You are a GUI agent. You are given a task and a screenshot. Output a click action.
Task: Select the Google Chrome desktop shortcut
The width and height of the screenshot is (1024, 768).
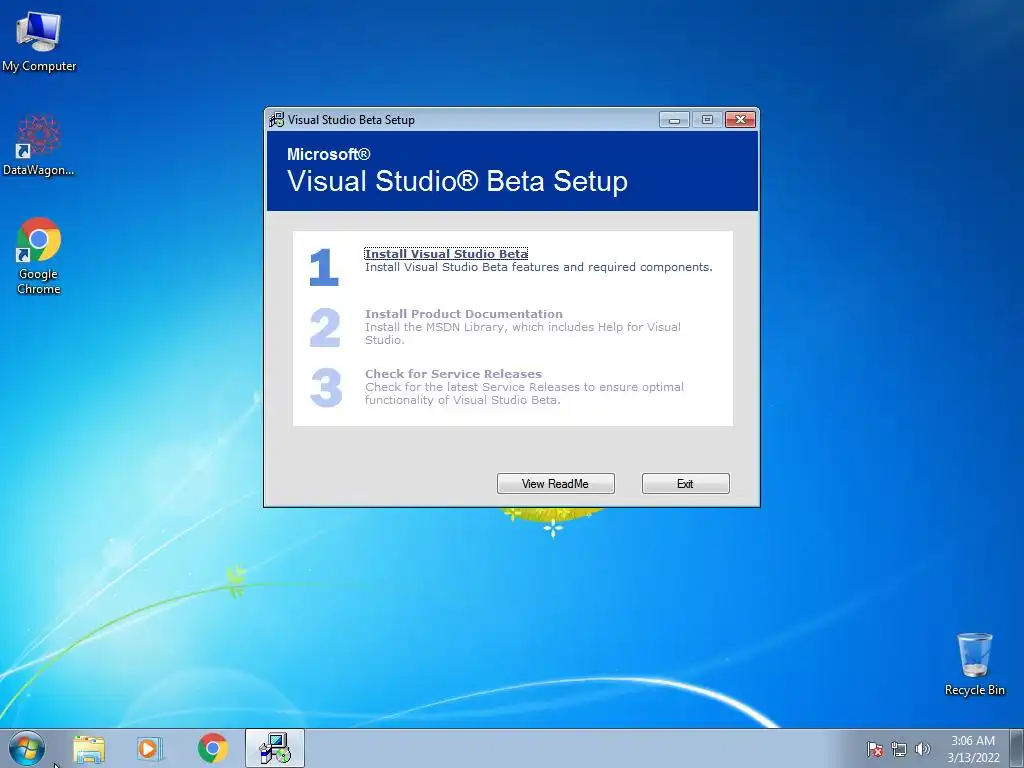(x=39, y=256)
